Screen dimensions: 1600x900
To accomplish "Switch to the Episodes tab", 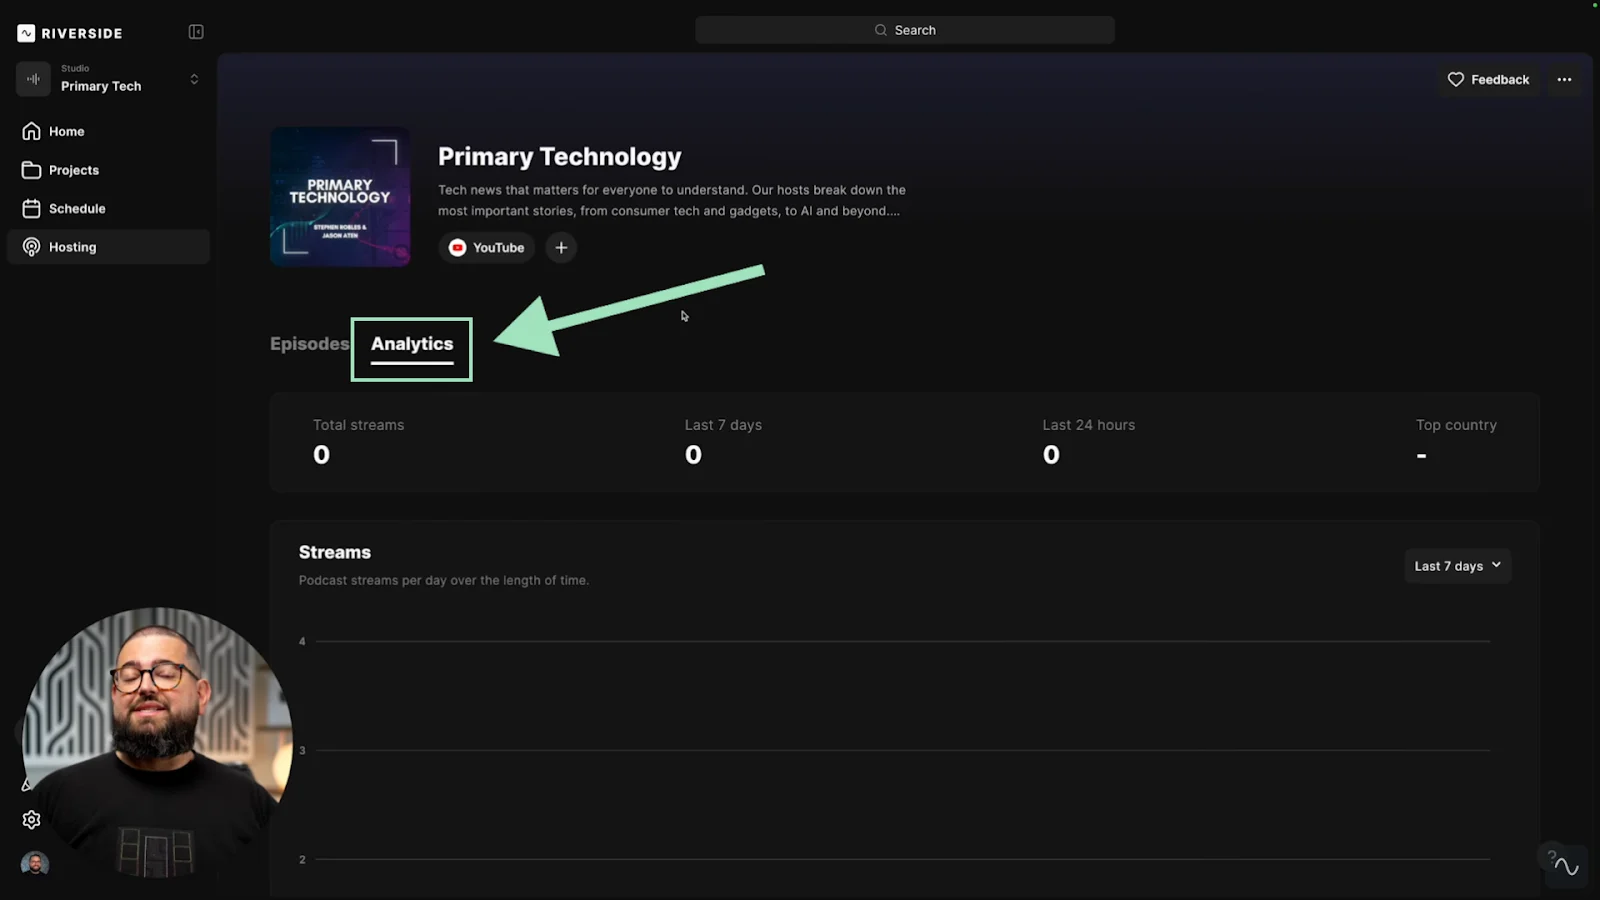I will pos(309,343).
